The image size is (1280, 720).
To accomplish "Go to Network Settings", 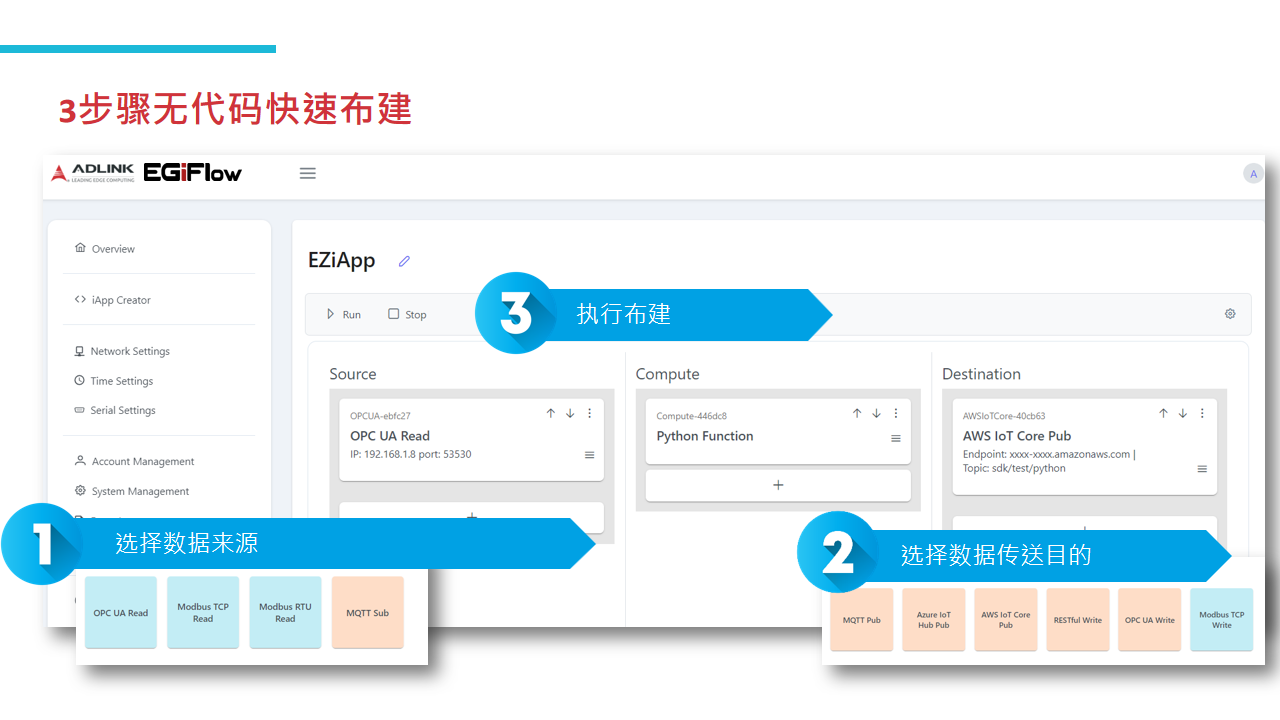I will 122,351.
